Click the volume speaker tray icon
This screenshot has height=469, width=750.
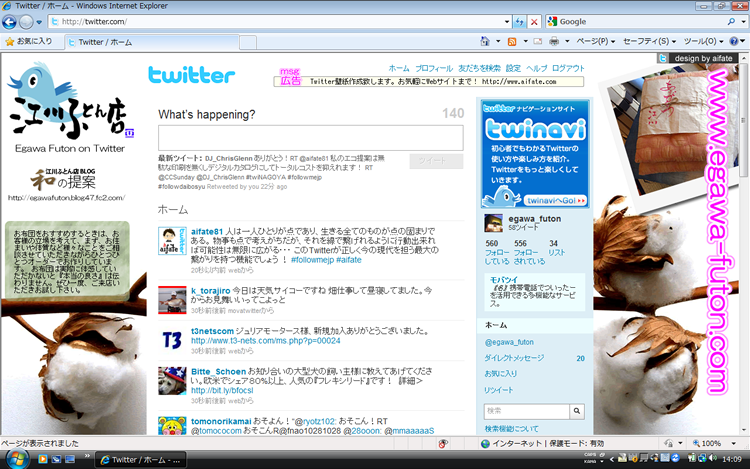(x=713, y=458)
